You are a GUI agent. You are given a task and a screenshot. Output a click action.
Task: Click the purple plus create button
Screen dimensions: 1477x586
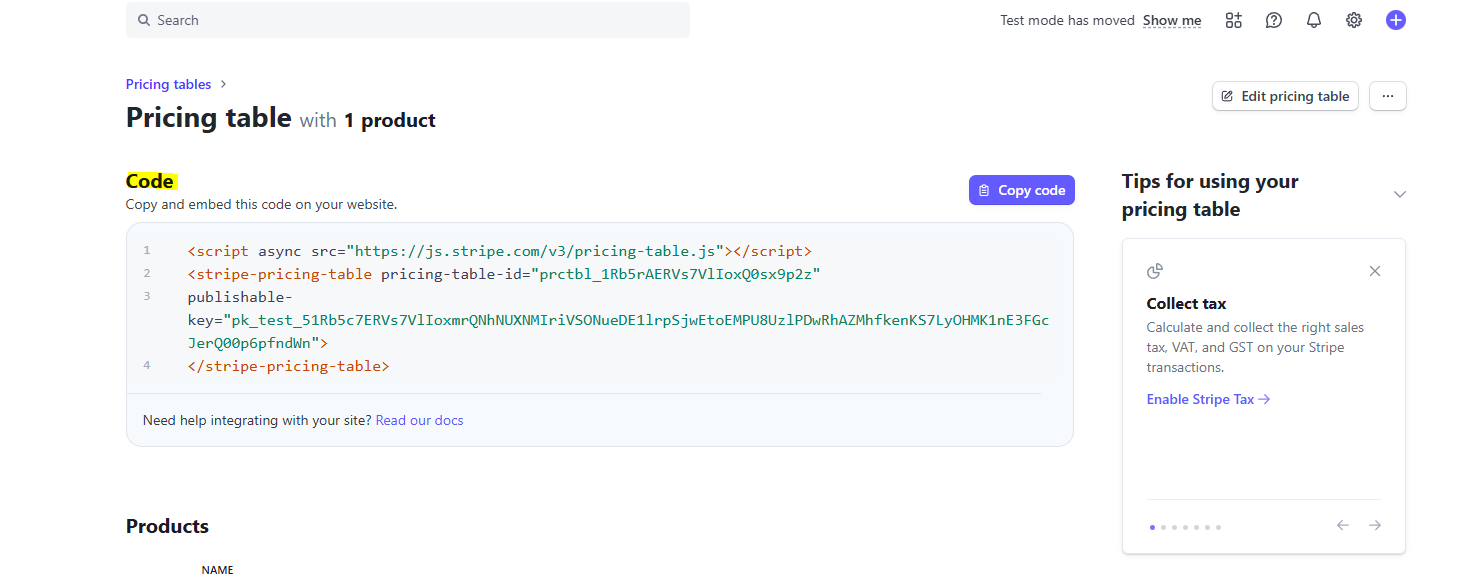pos(1396,20)
